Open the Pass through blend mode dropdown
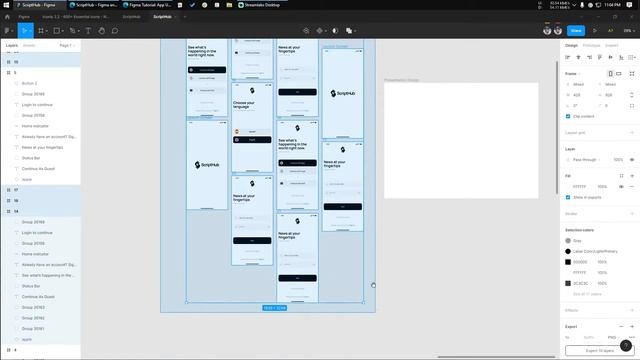The height and width of the screenshot is (360, 640). point(587,160)
